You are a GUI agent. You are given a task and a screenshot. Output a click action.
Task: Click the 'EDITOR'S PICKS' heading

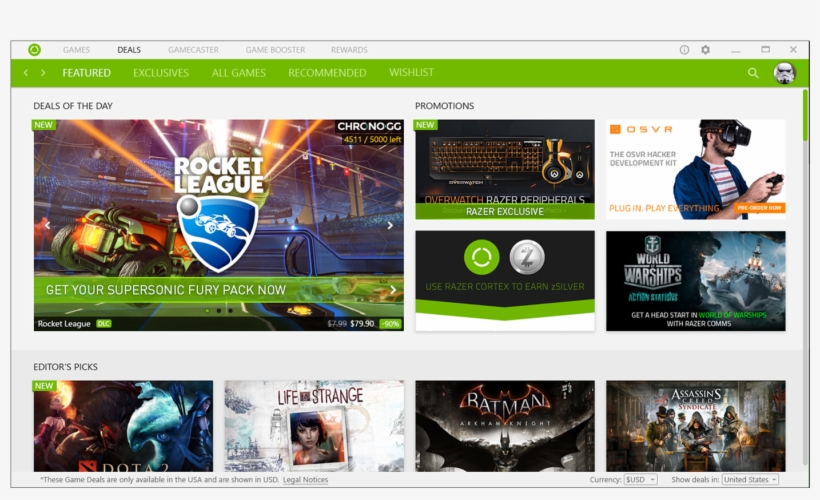[65, 367]
